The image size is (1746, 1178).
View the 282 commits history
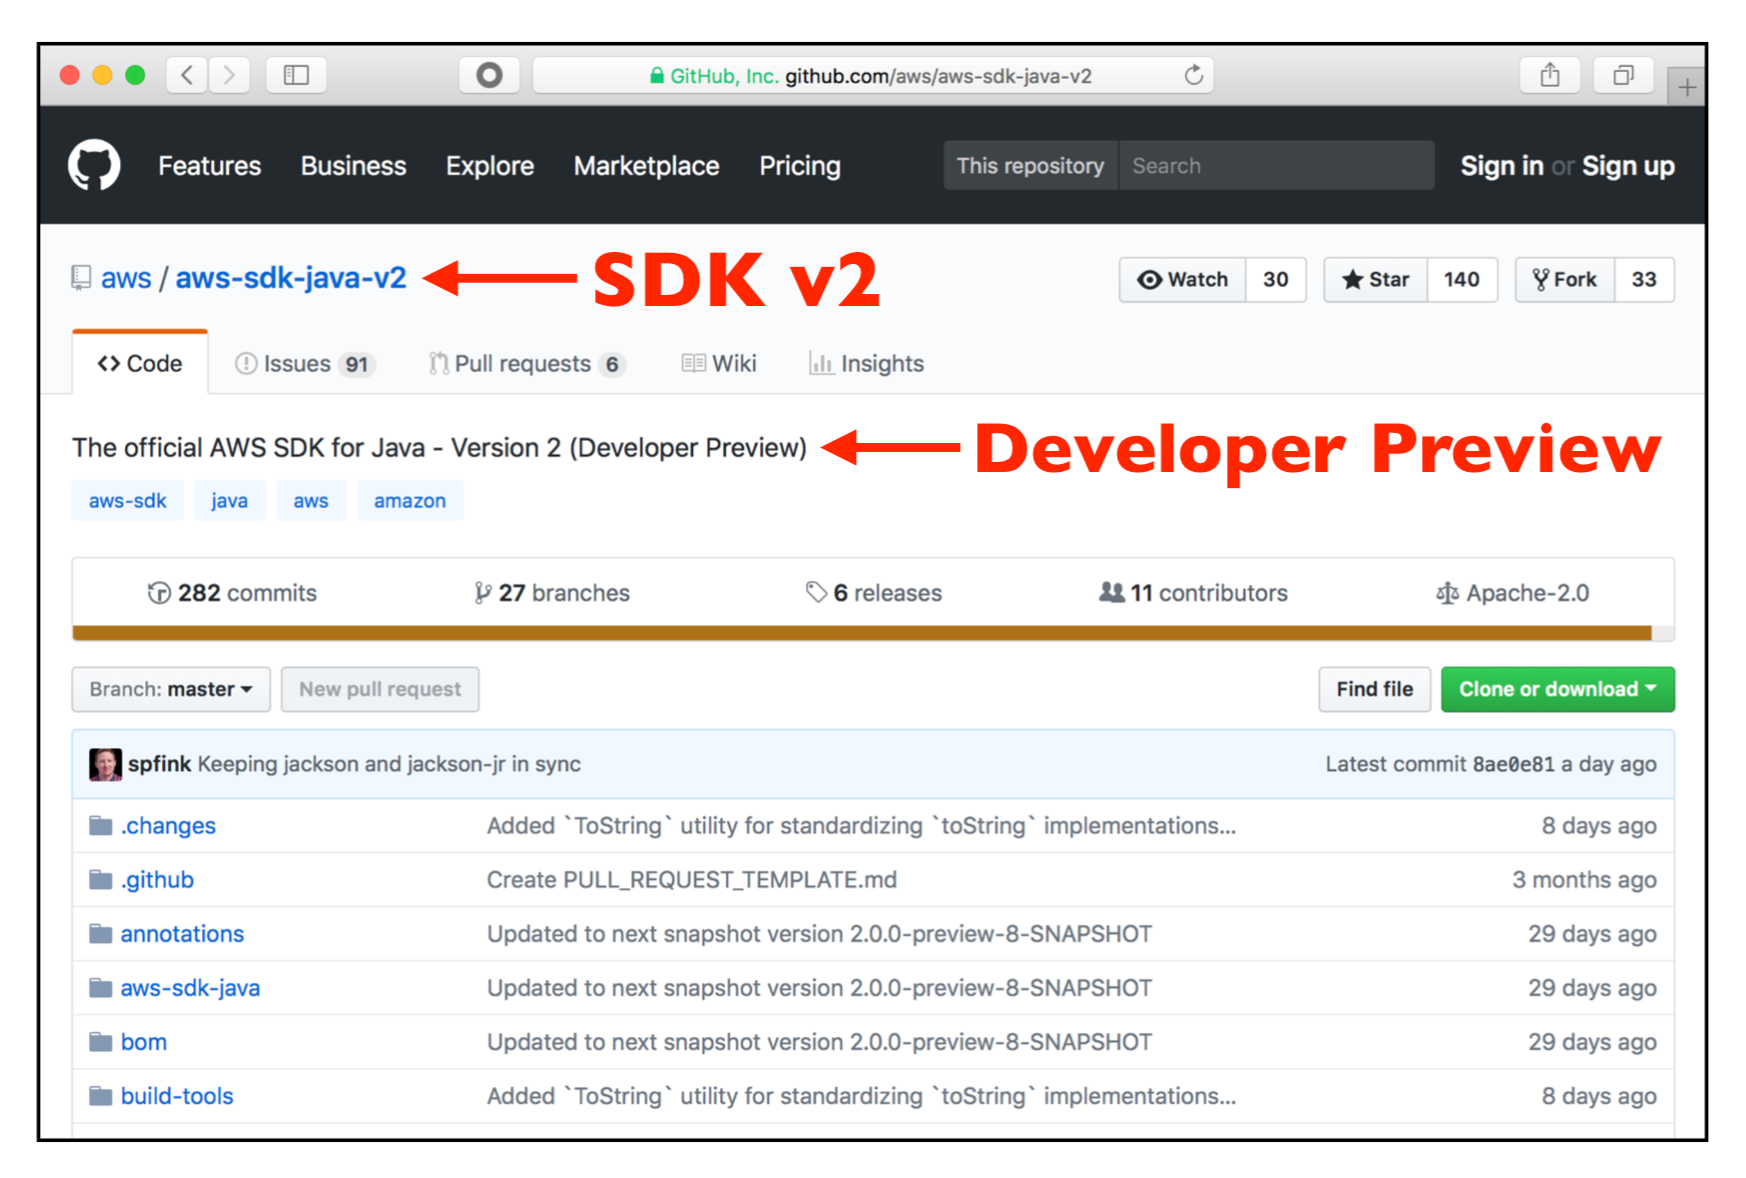[x=232, y=593]
